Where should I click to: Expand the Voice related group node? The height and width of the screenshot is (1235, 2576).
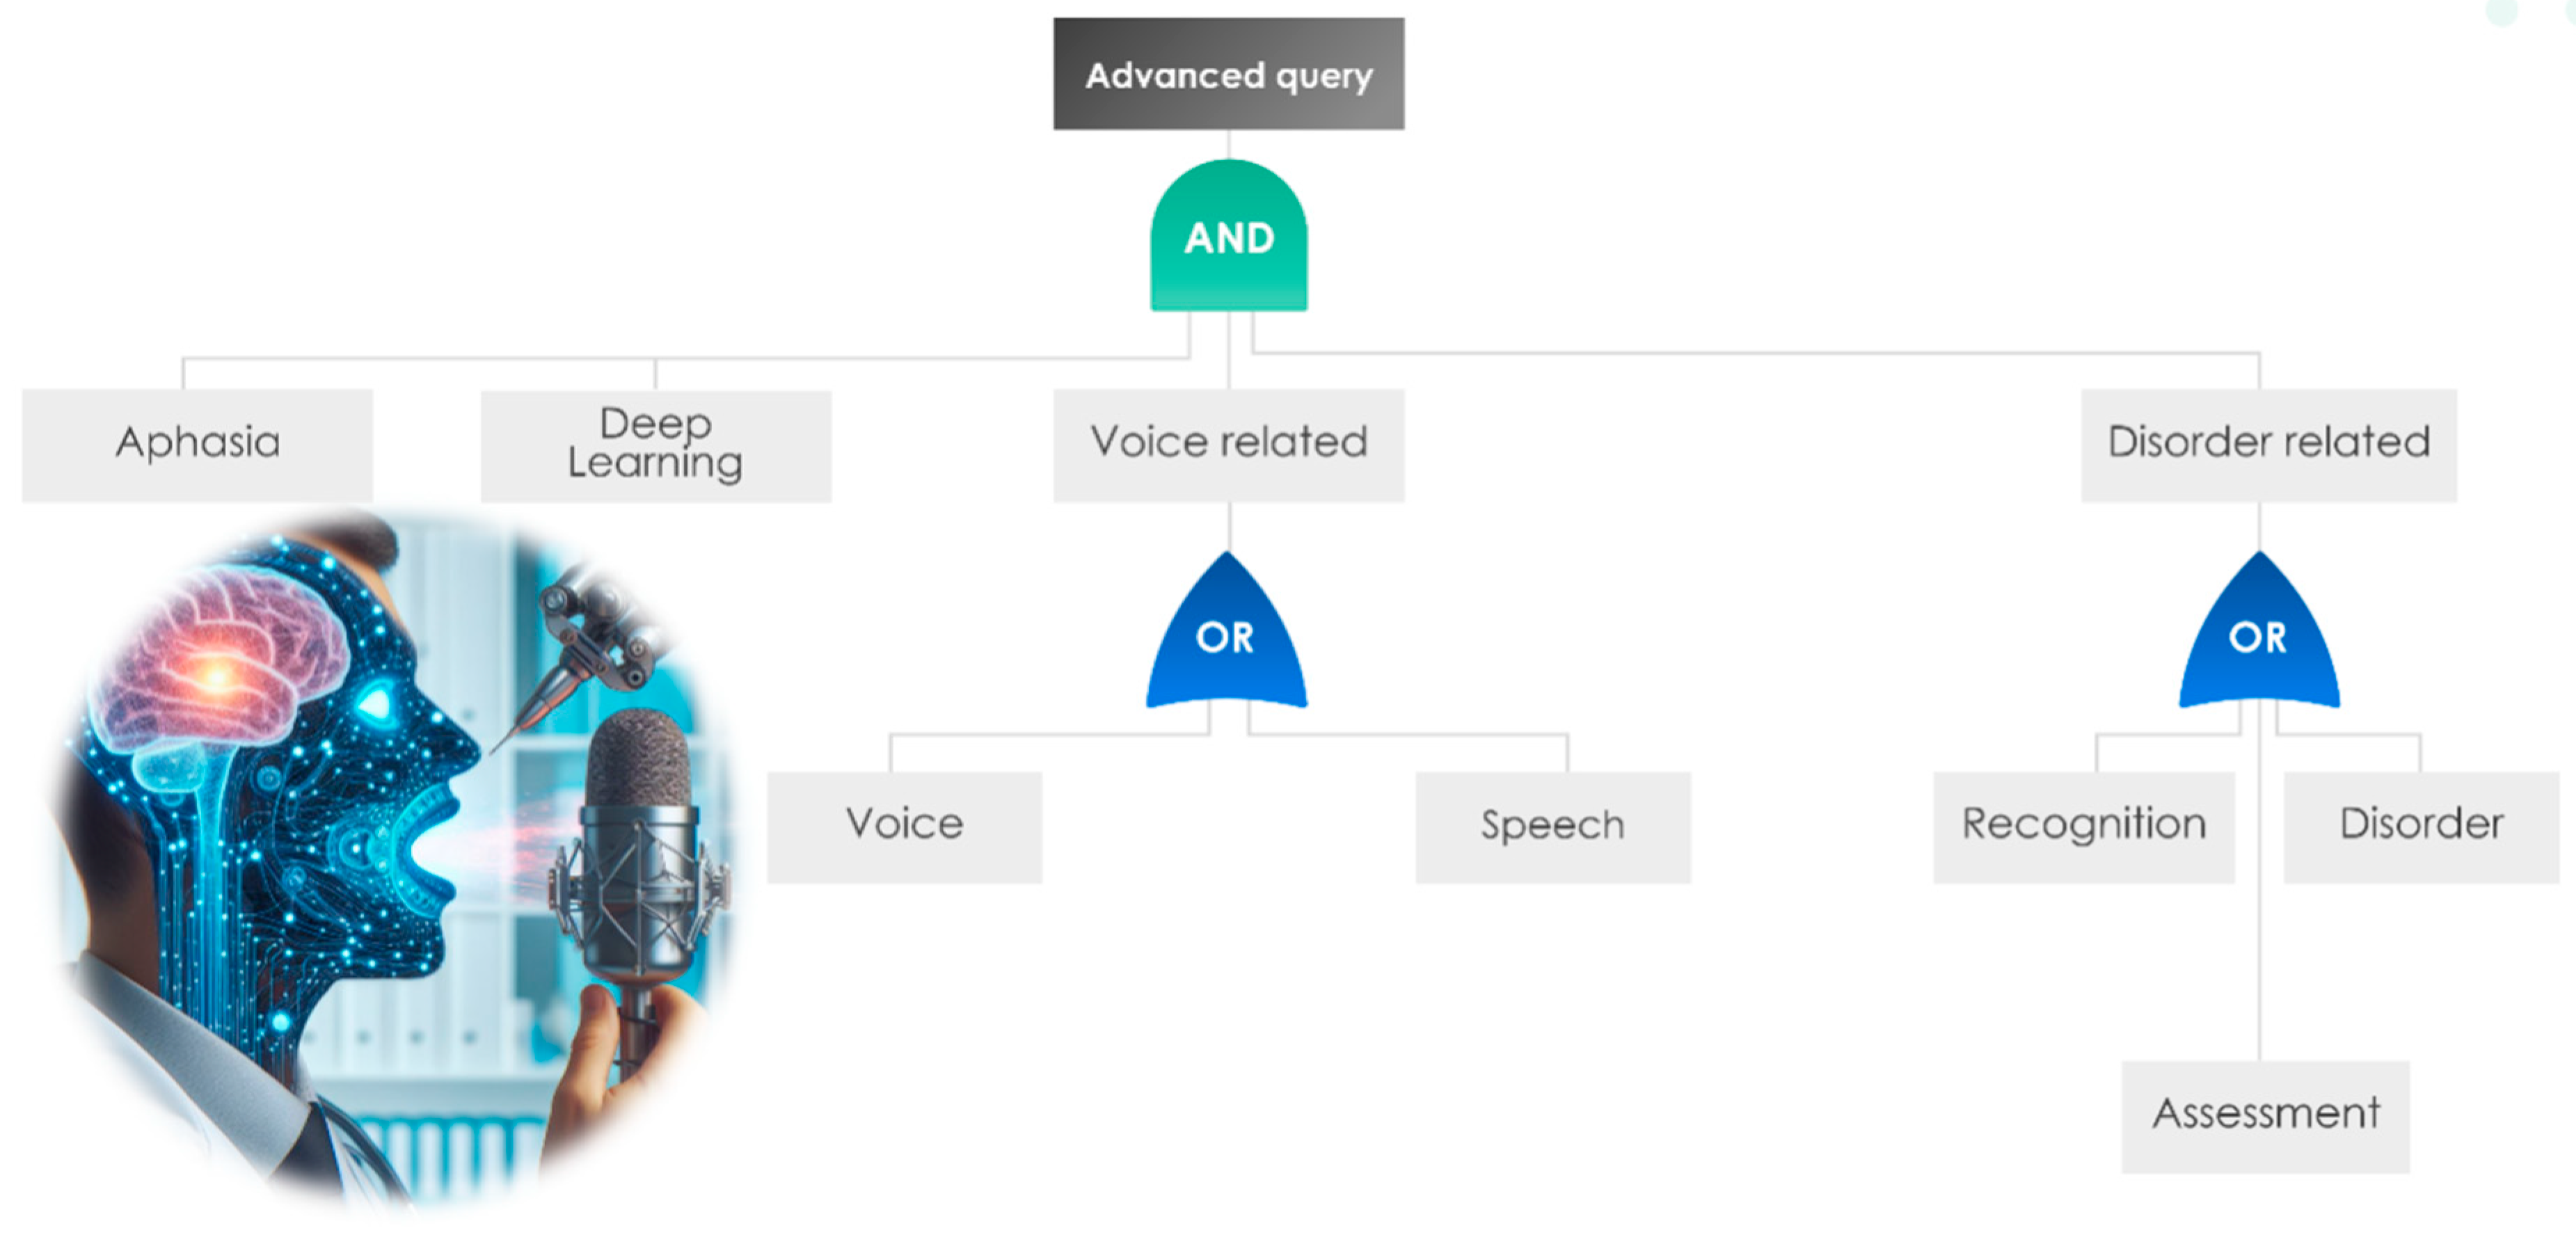pos(1228,444)
